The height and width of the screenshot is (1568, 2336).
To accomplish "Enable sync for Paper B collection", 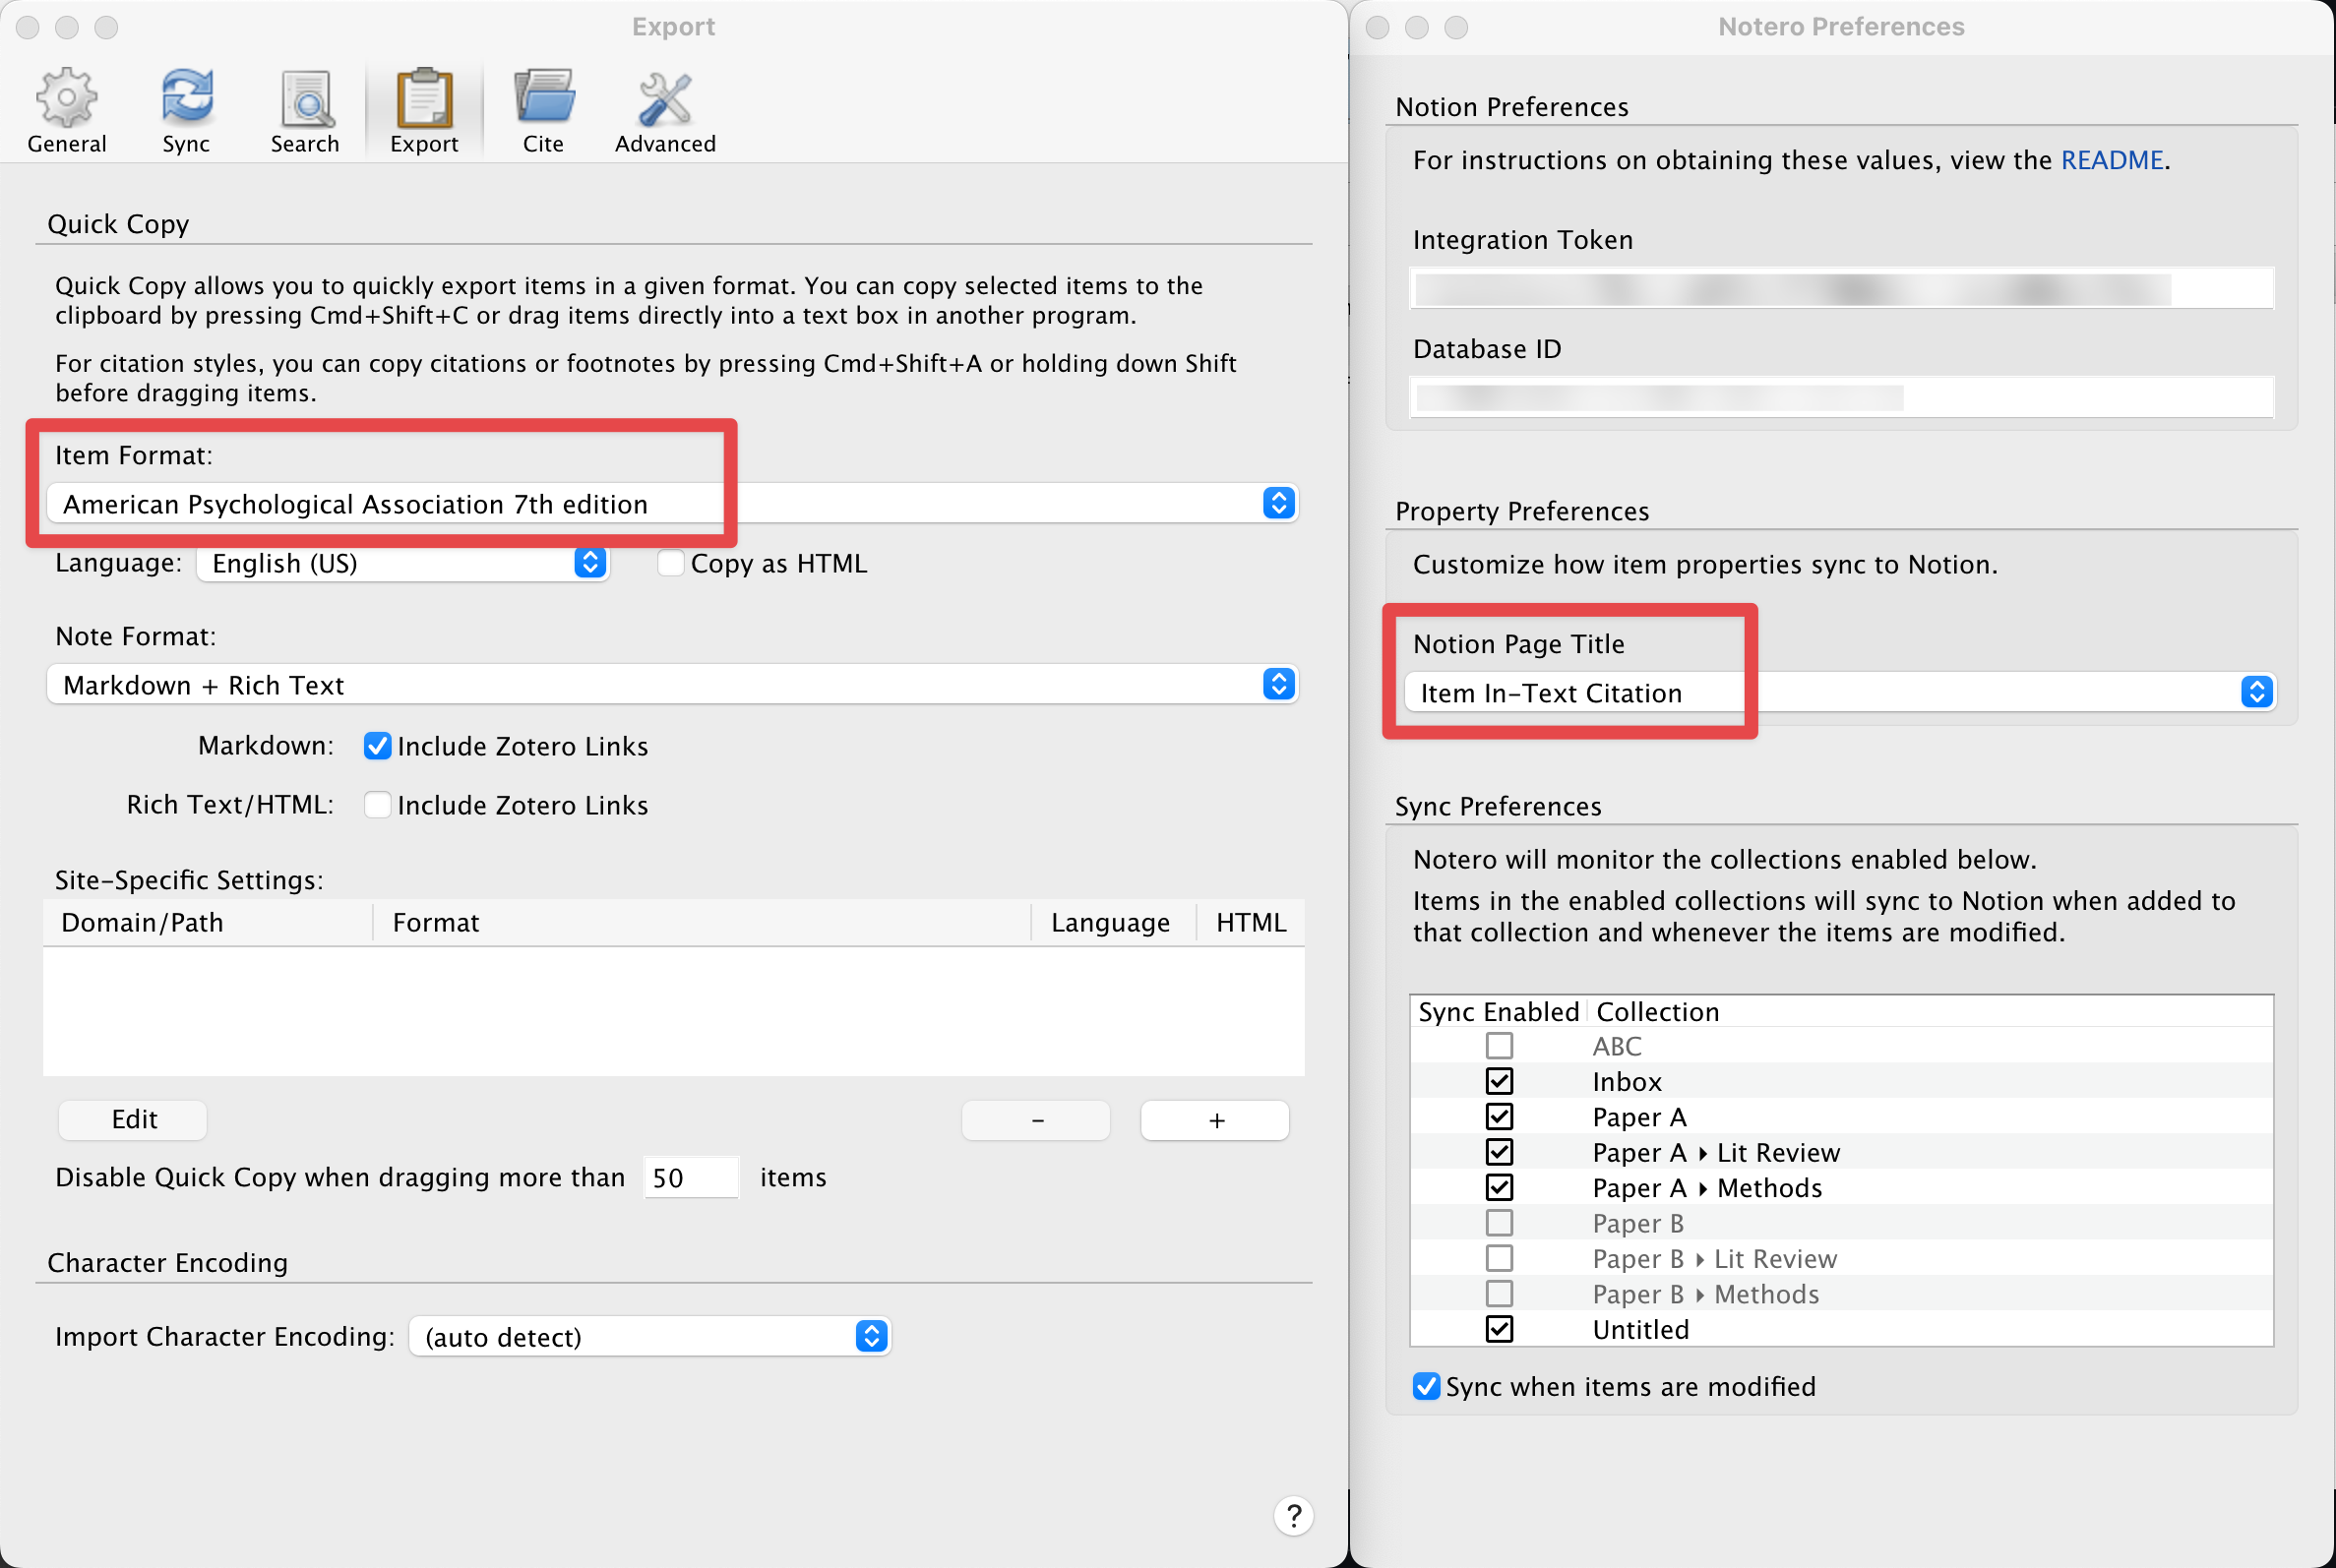I will (x=1499, y=1223).
